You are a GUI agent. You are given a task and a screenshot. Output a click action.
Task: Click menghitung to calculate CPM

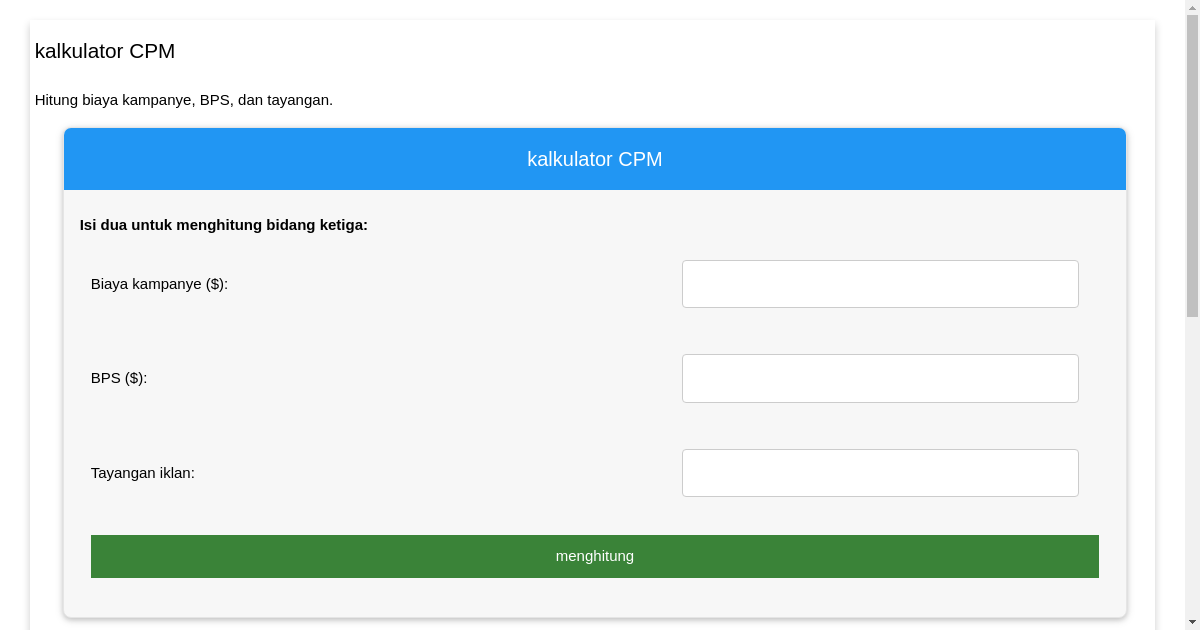click(x=595, y=556)
